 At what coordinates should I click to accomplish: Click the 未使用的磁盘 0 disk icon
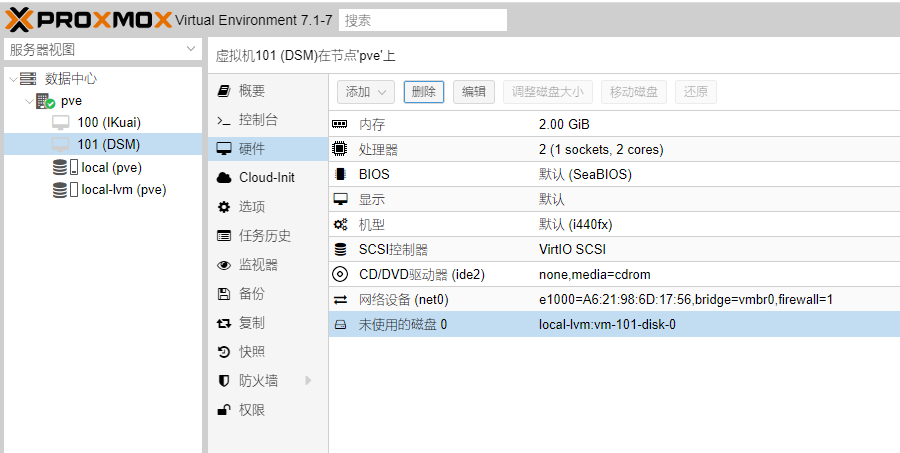tap(340, 324)
